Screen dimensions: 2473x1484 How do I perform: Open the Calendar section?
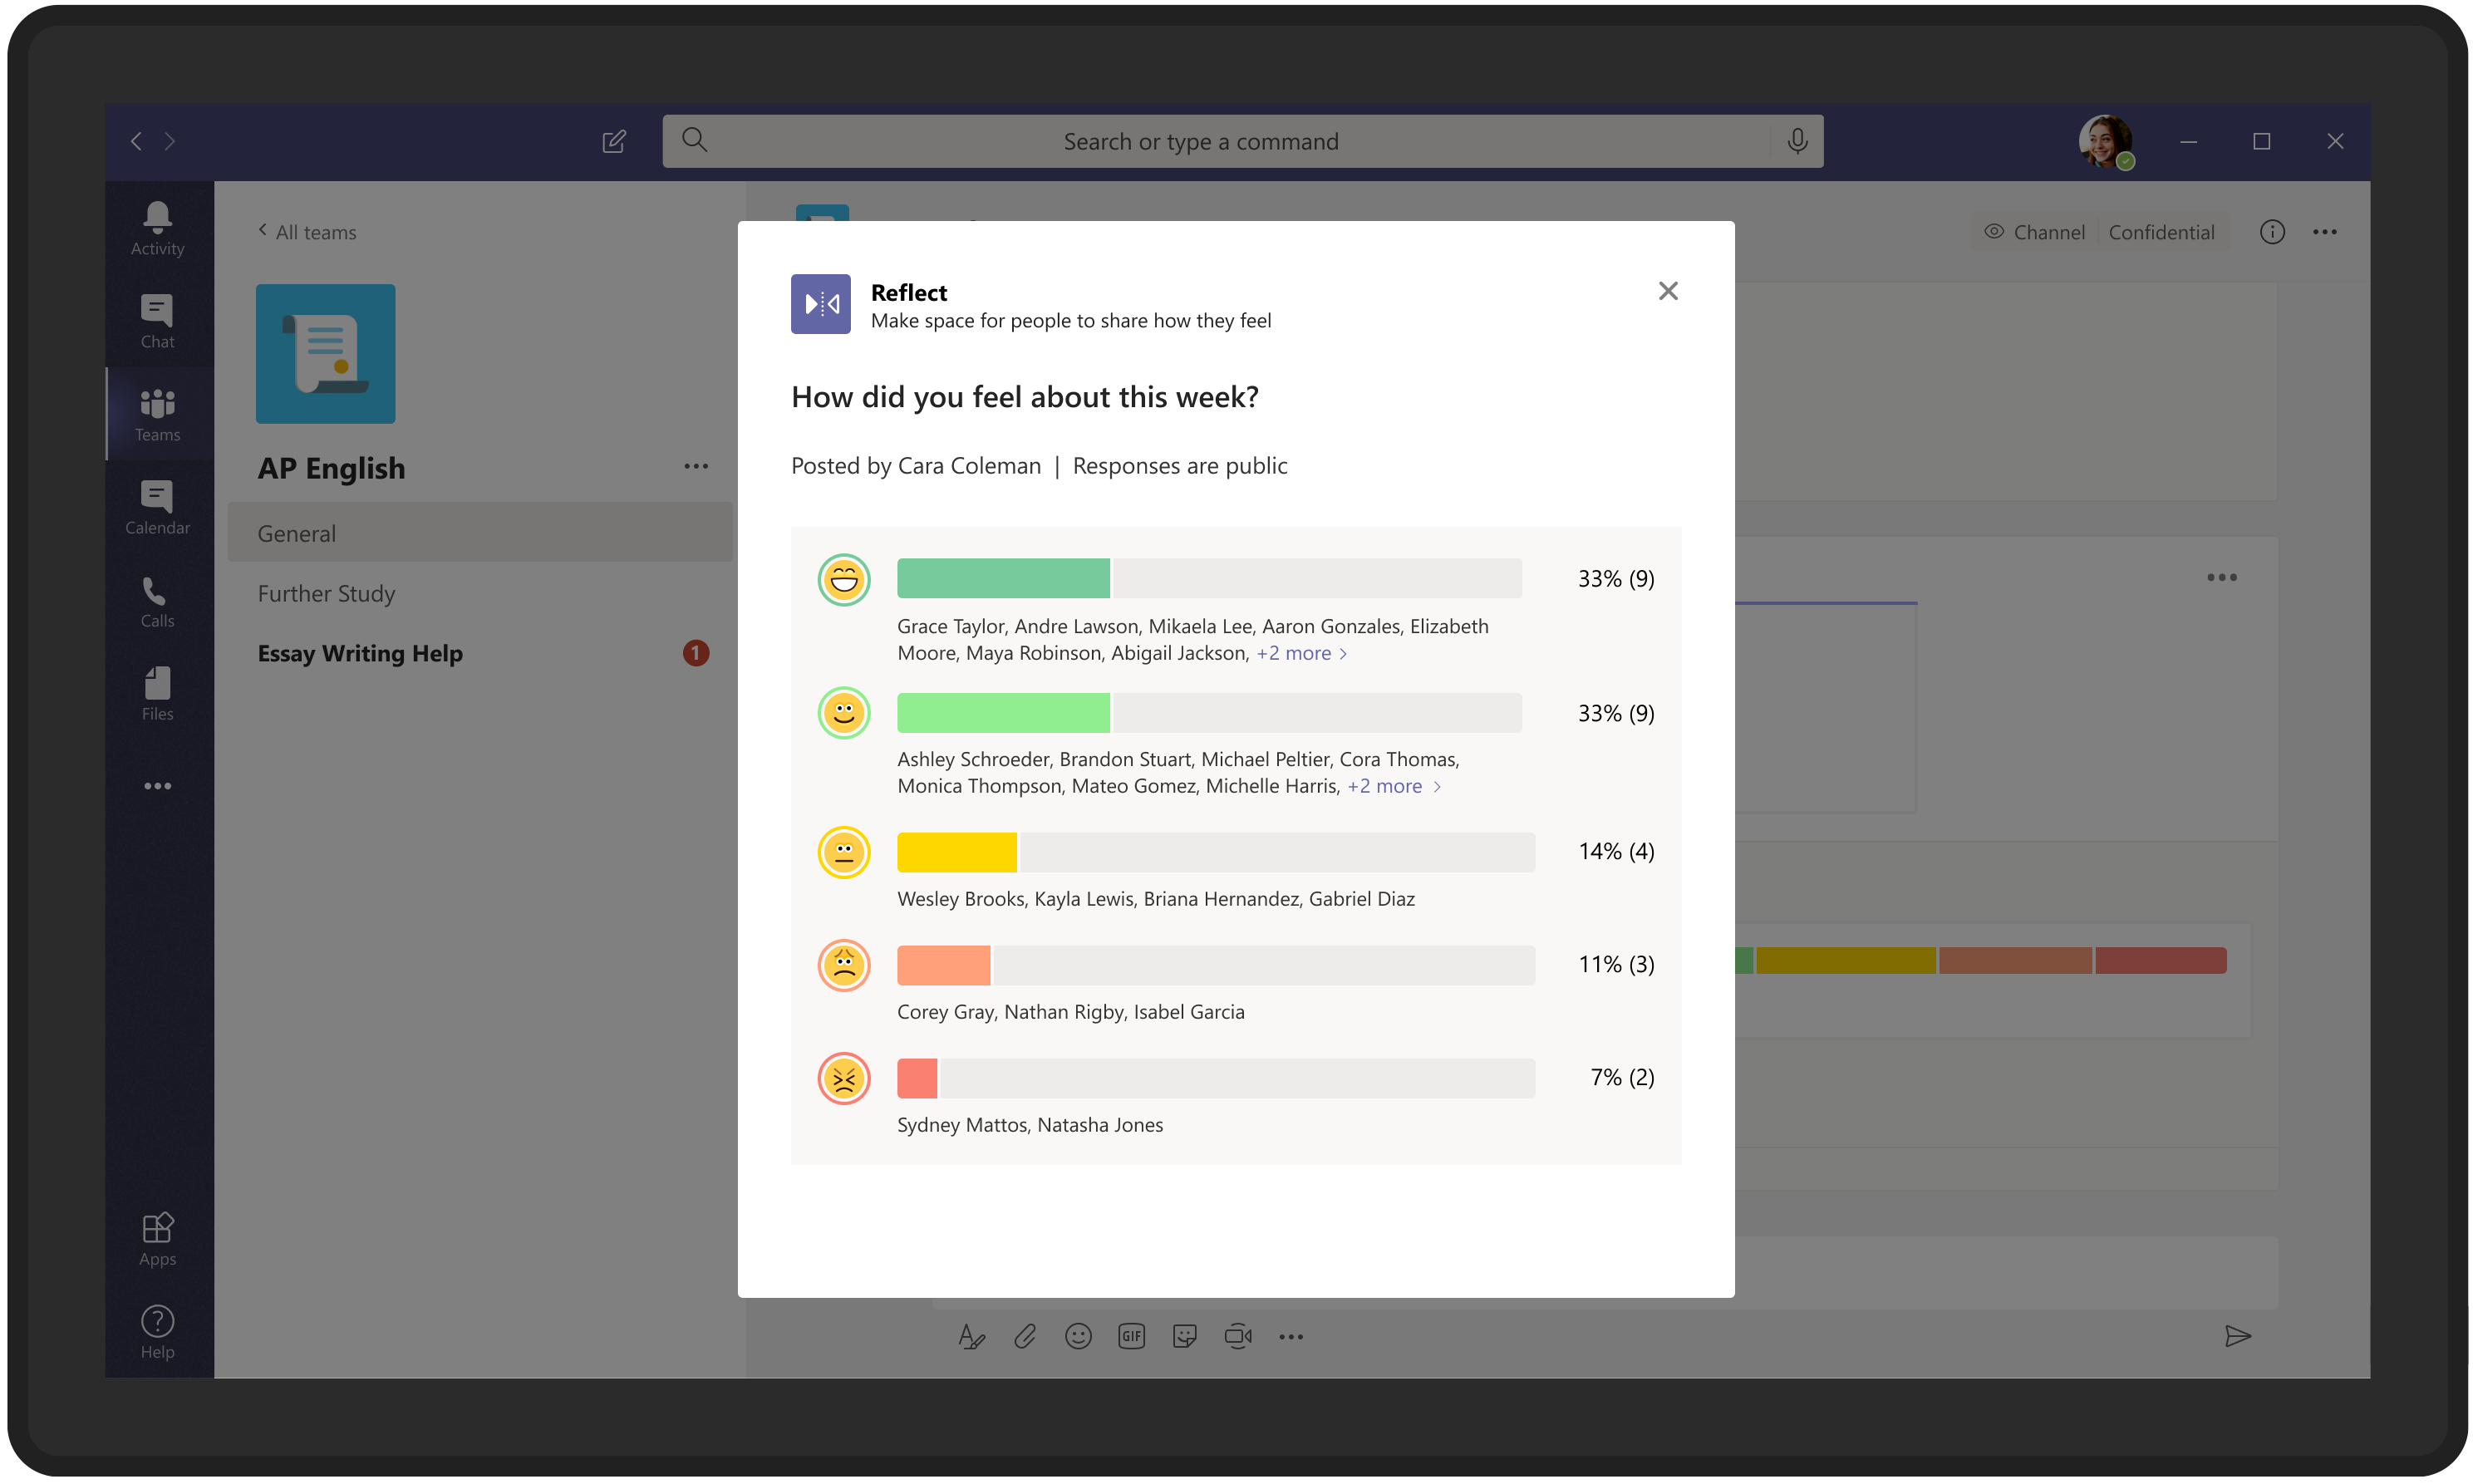click(157, 507)
